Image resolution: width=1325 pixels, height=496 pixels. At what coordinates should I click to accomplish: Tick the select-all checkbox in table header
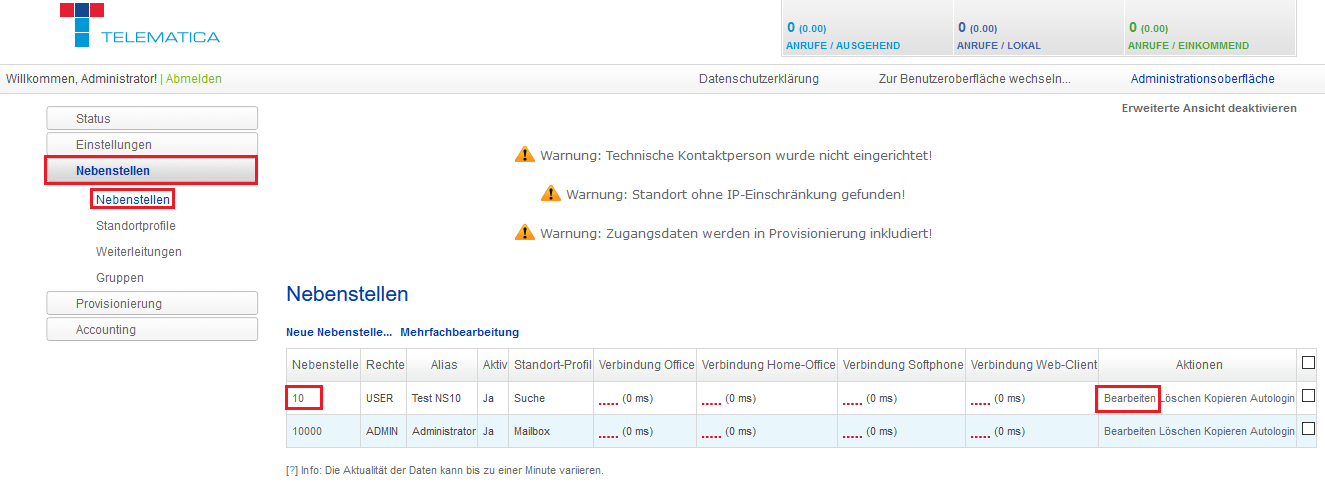click(1308, 363)
